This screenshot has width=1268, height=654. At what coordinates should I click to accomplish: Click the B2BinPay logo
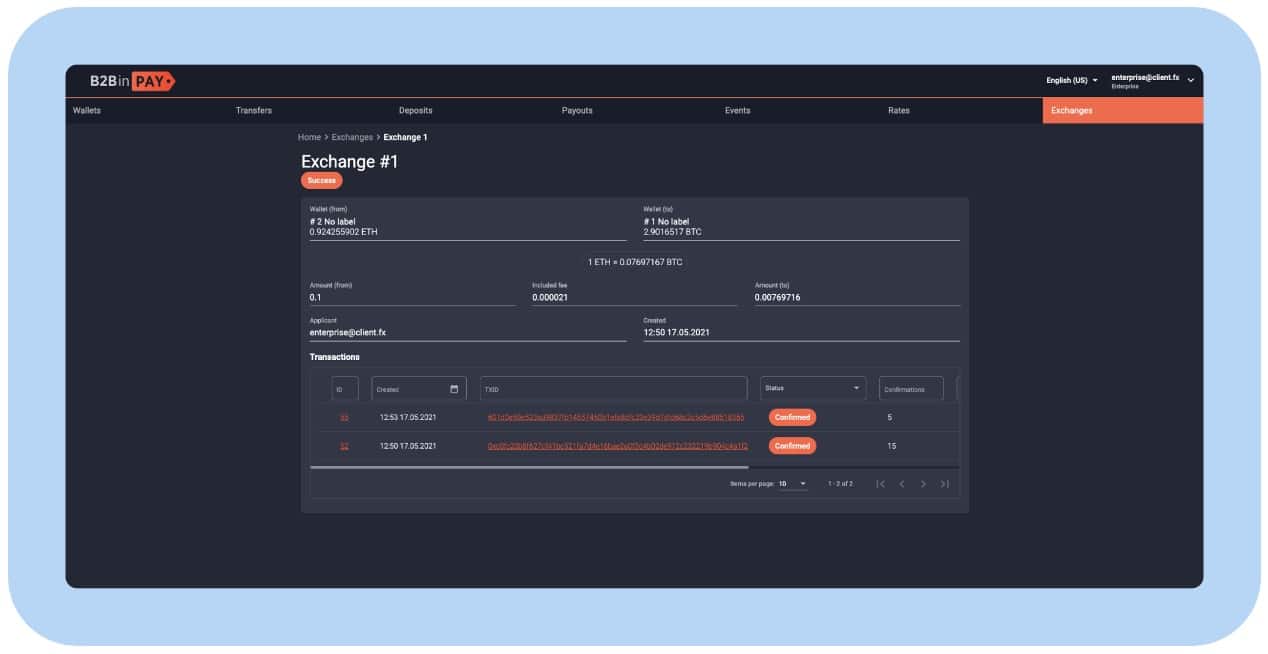132,81
